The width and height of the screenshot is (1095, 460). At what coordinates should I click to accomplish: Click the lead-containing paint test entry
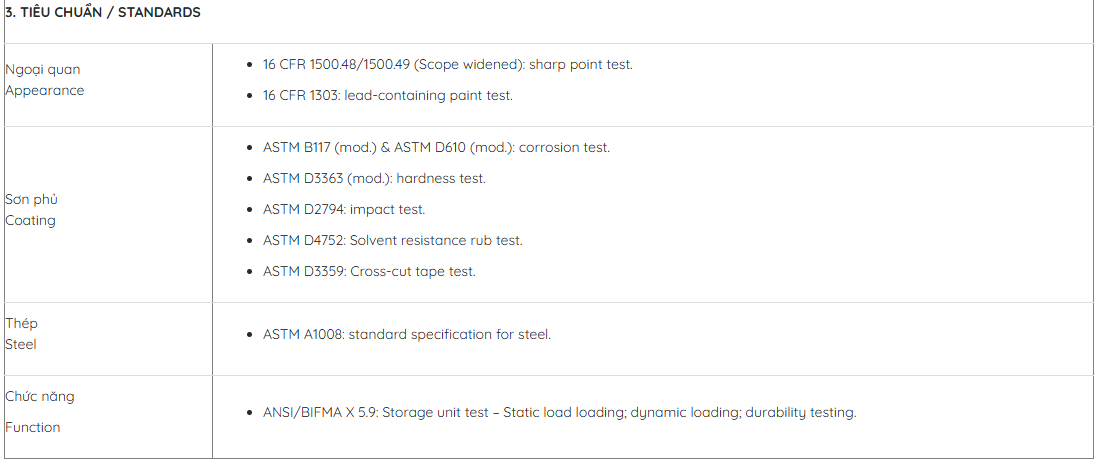click(388, 96)
